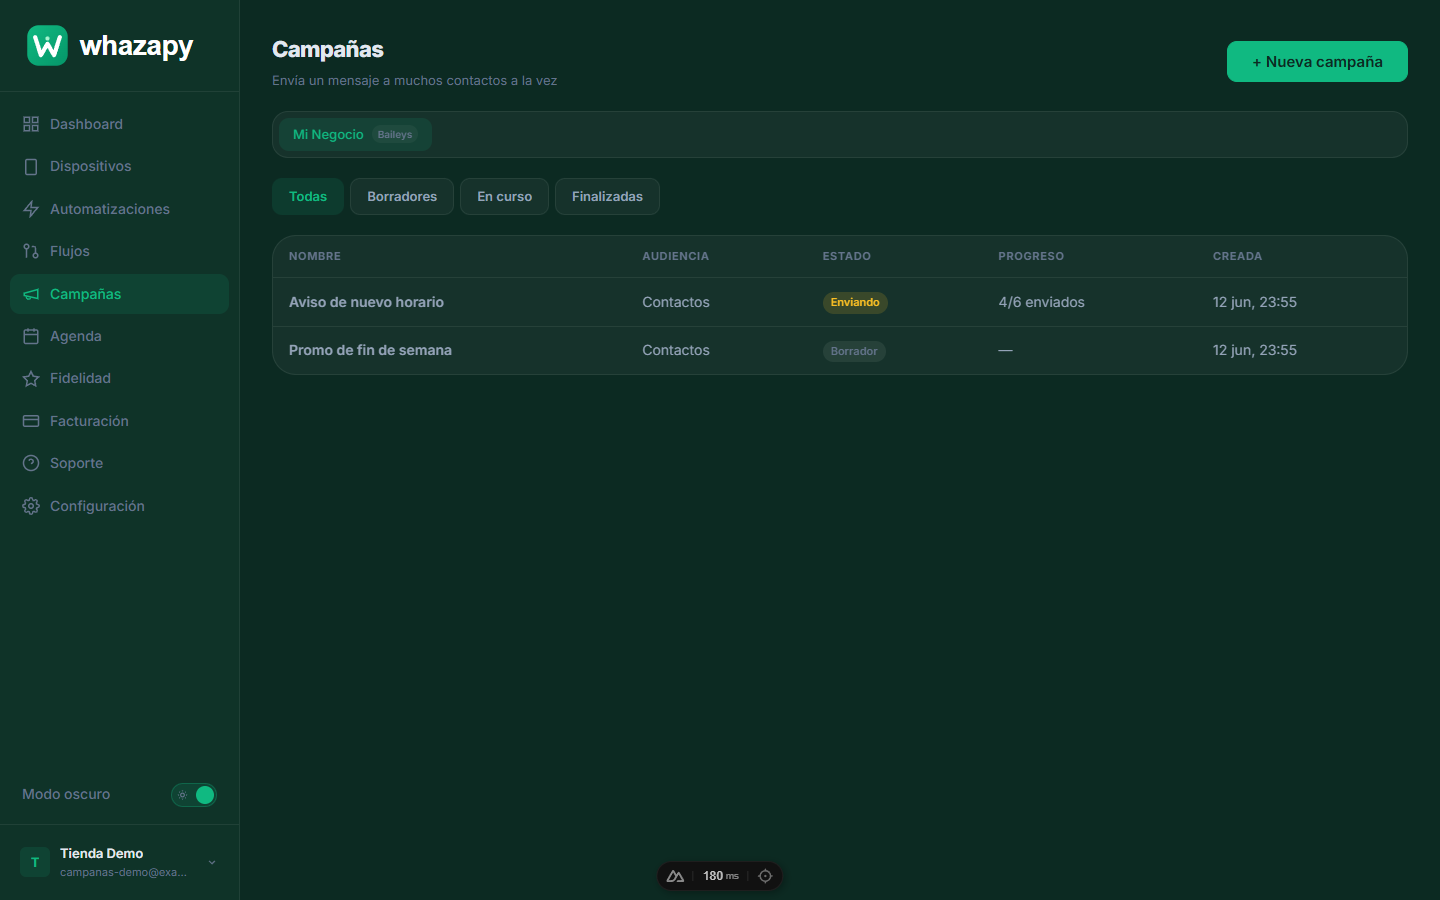Open Automatizaciones from sidebar
1440x900 pixels.
[x=119, y=209]
